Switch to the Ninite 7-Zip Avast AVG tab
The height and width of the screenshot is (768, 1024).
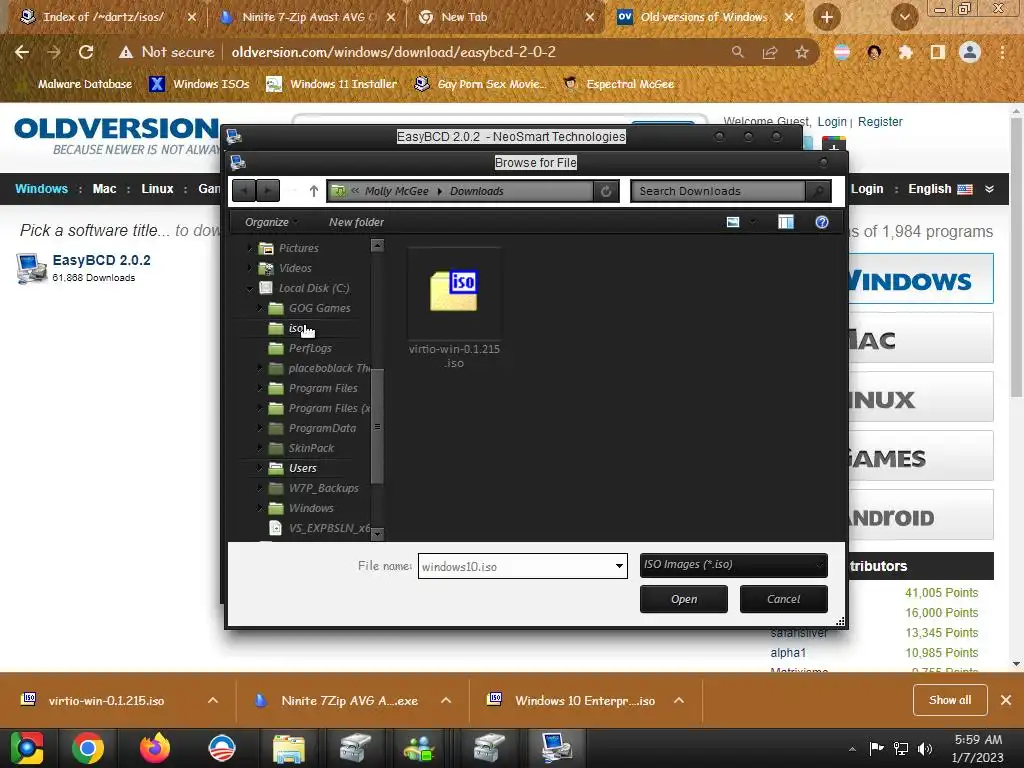point(308,17)
